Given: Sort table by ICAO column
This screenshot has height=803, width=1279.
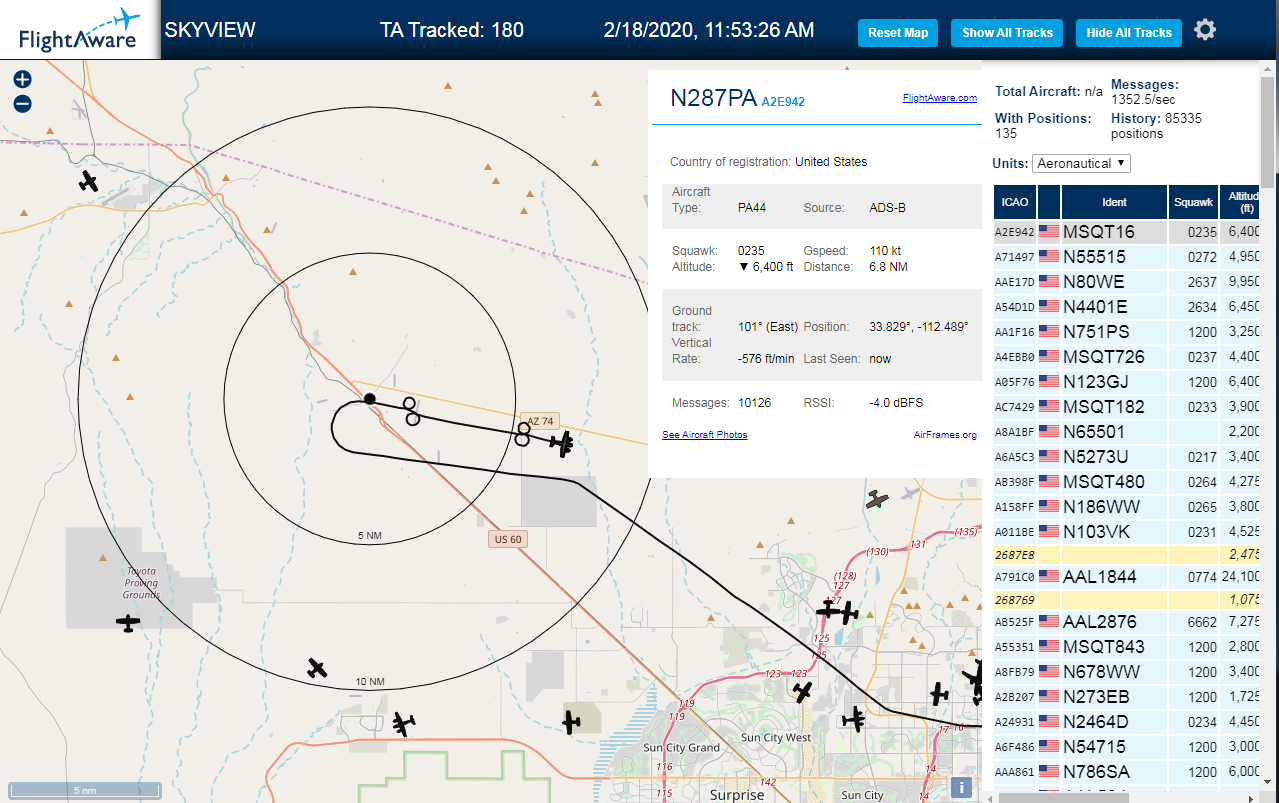Looking at the screenshot, I should coord(1014,202).
